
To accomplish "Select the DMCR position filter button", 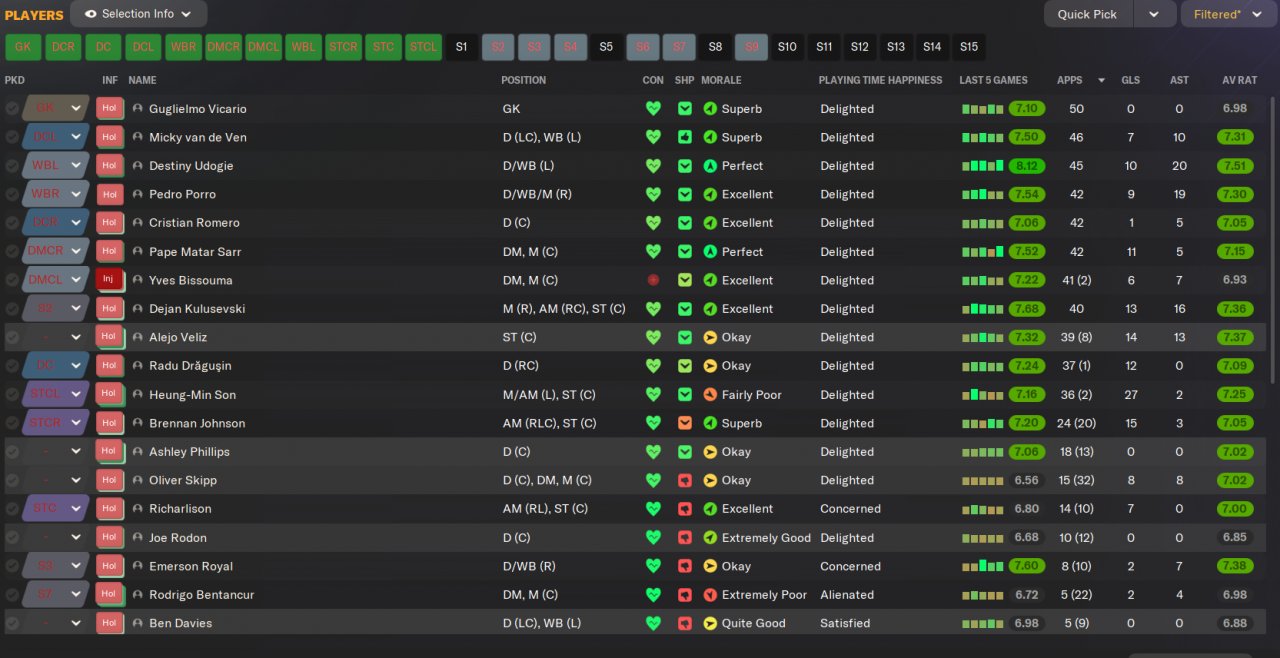I will tap(223, 47).
